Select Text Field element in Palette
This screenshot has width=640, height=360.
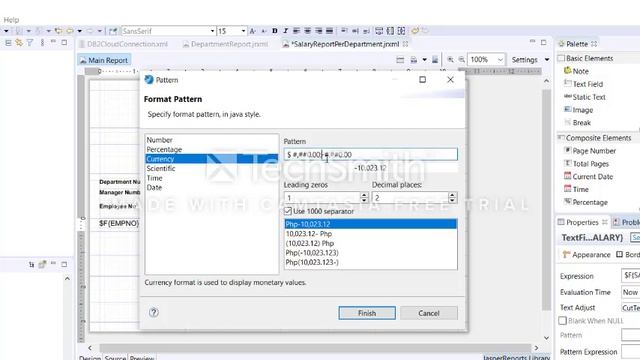click(x=583, y=84)
